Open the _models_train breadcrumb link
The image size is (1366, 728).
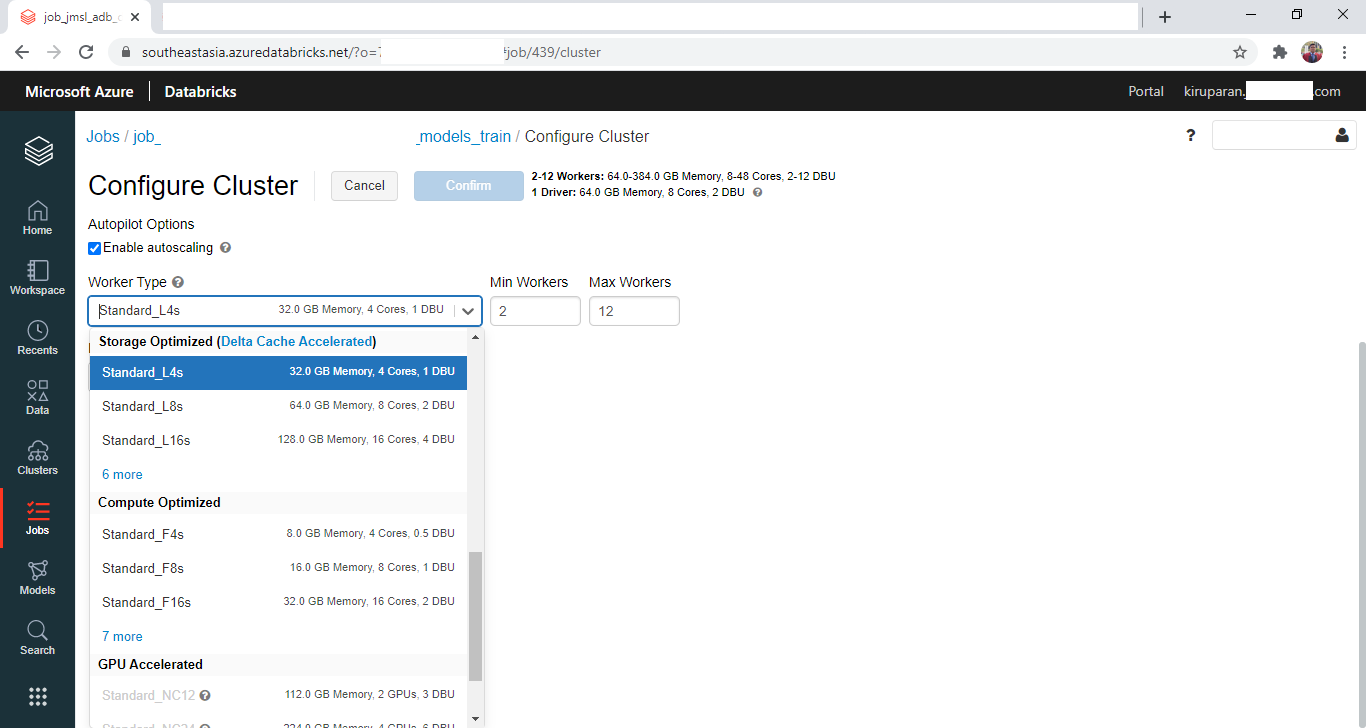tap(464, 137)
